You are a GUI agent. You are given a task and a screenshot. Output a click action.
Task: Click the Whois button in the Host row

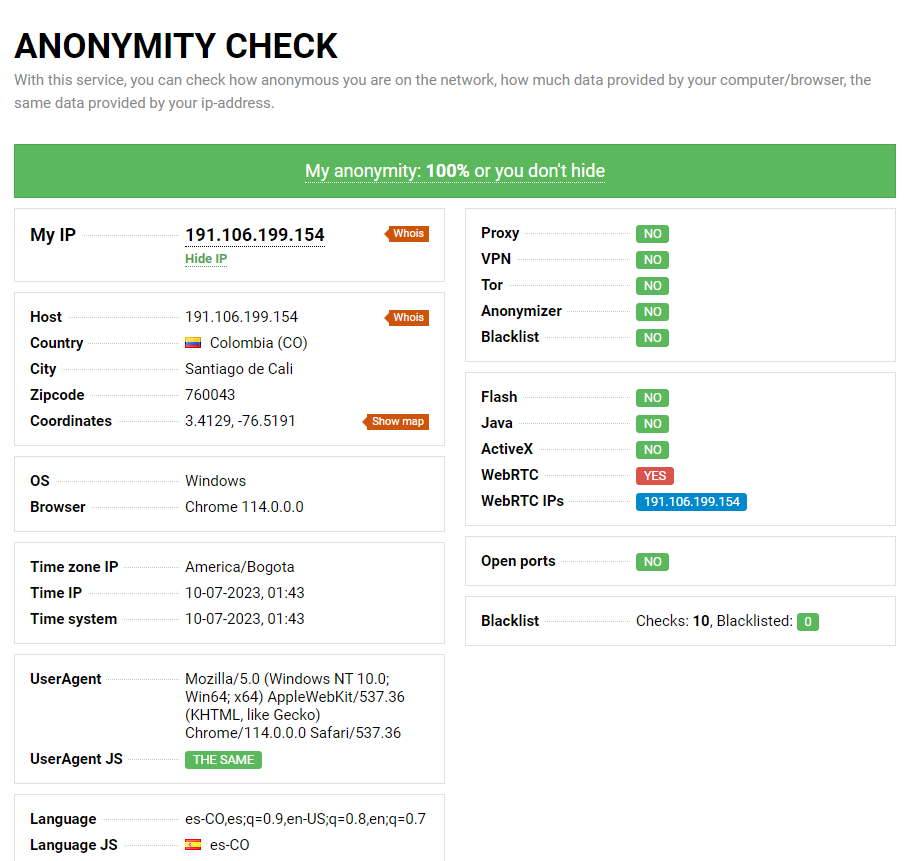pos(407,318)
